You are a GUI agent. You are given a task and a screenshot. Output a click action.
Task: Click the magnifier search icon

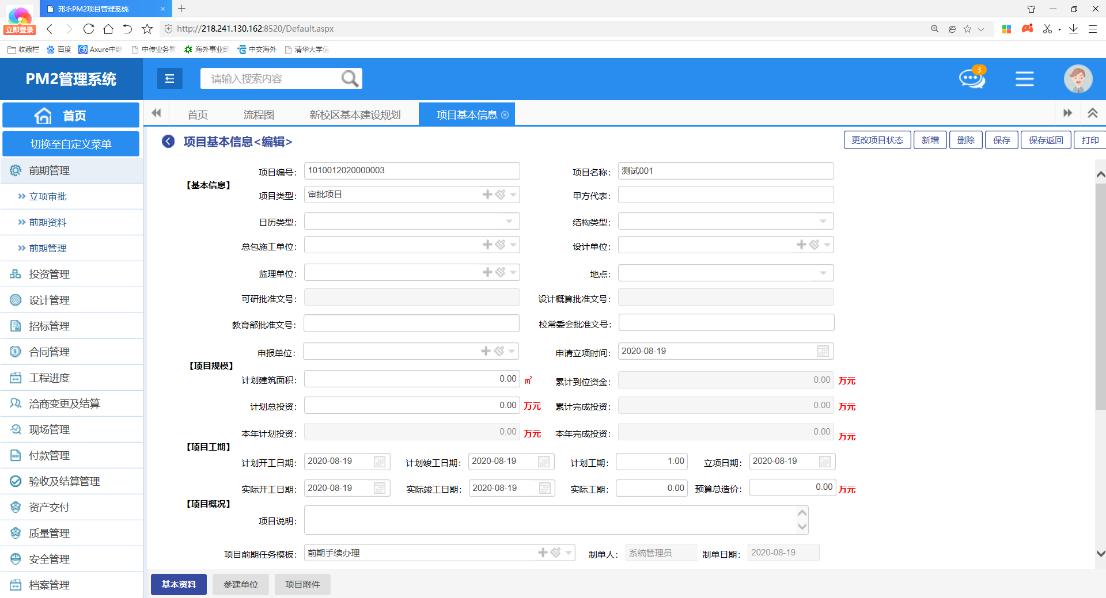pos(350,79)
